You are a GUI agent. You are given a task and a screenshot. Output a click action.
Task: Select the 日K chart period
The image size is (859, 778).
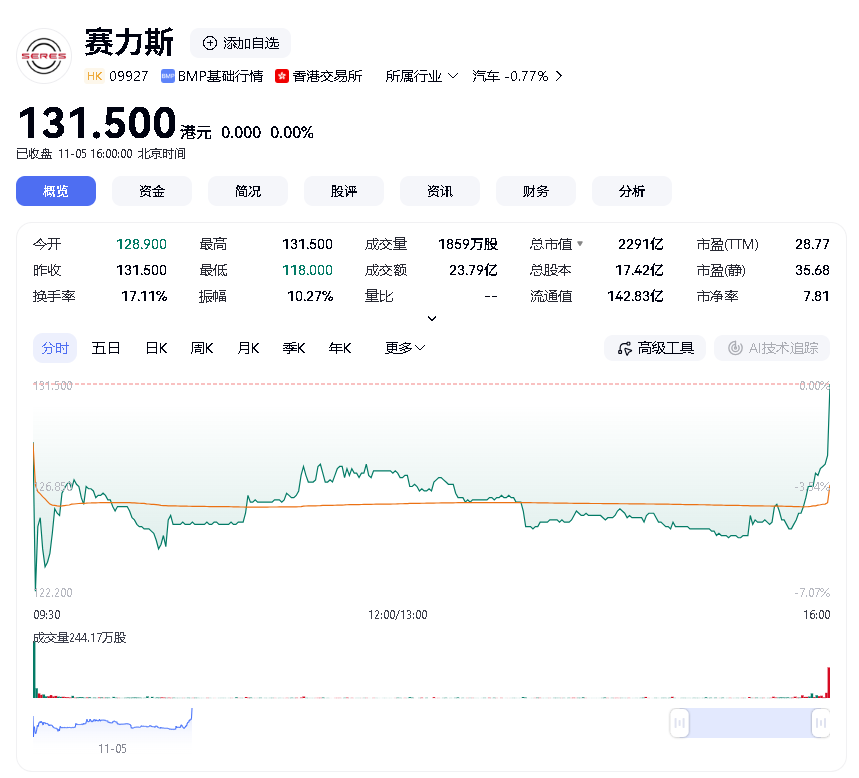coord(156,348)
